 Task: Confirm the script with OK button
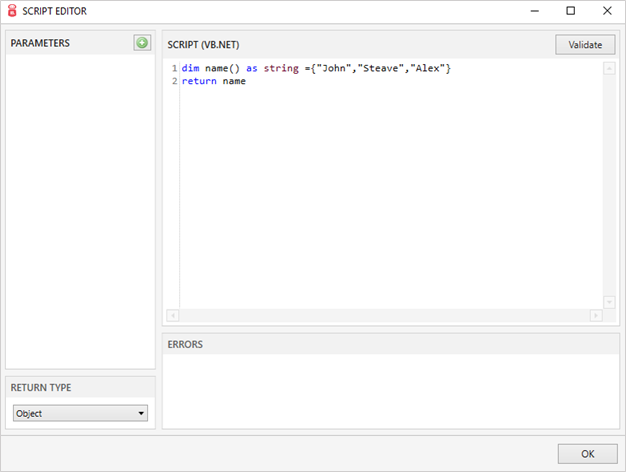[587, 454]
